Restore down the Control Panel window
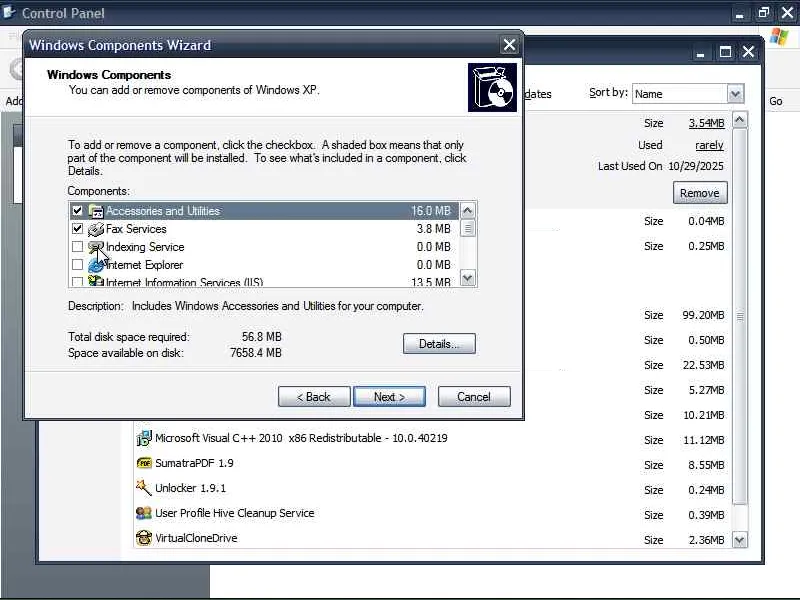 tap(764, 13)
